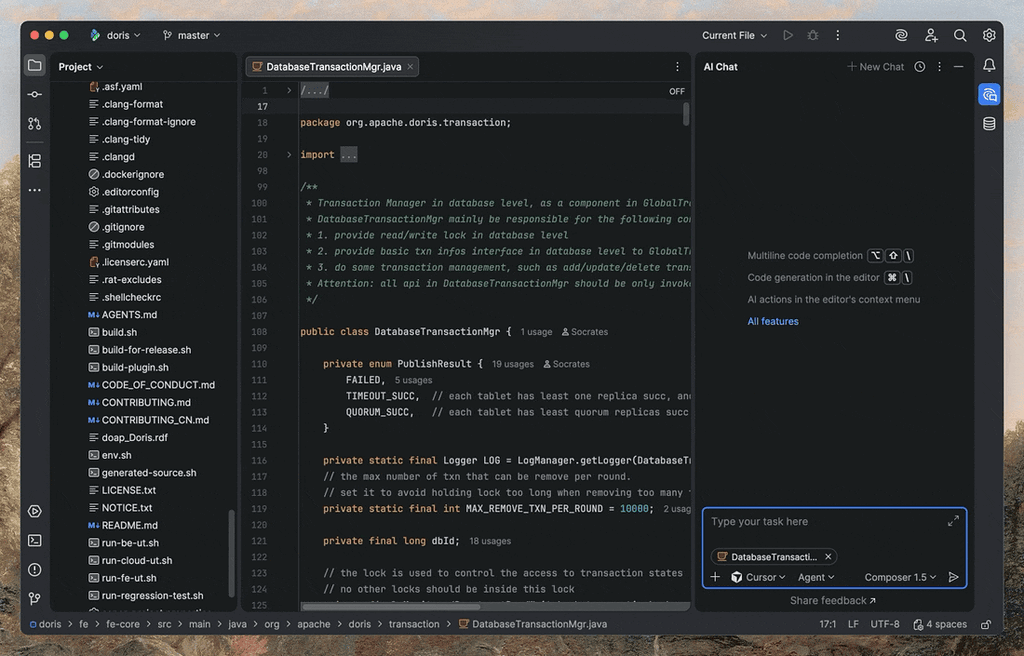Click the 19 usages hint for PublishResult
The height and width of the screenshot is (656, 1024).
[x=513, y=364]
